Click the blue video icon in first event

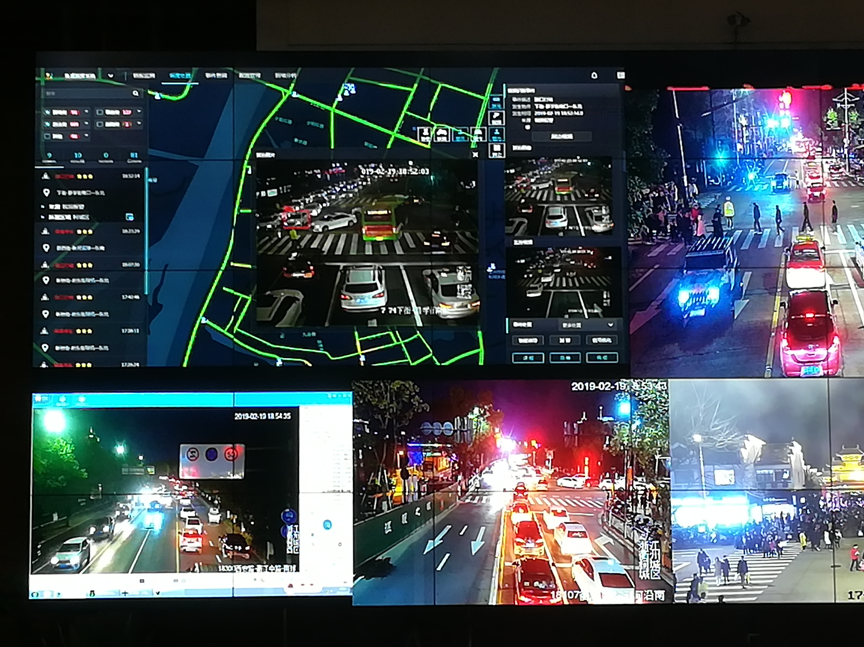pos(129,215)
